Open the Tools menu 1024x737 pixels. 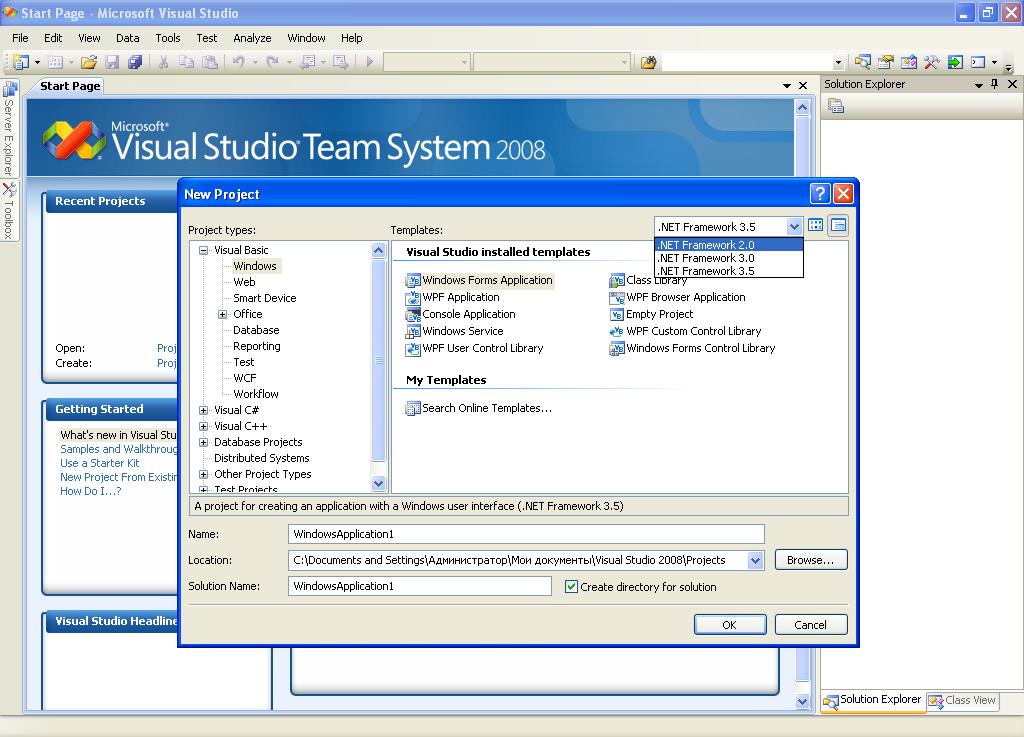click(167, 38)
